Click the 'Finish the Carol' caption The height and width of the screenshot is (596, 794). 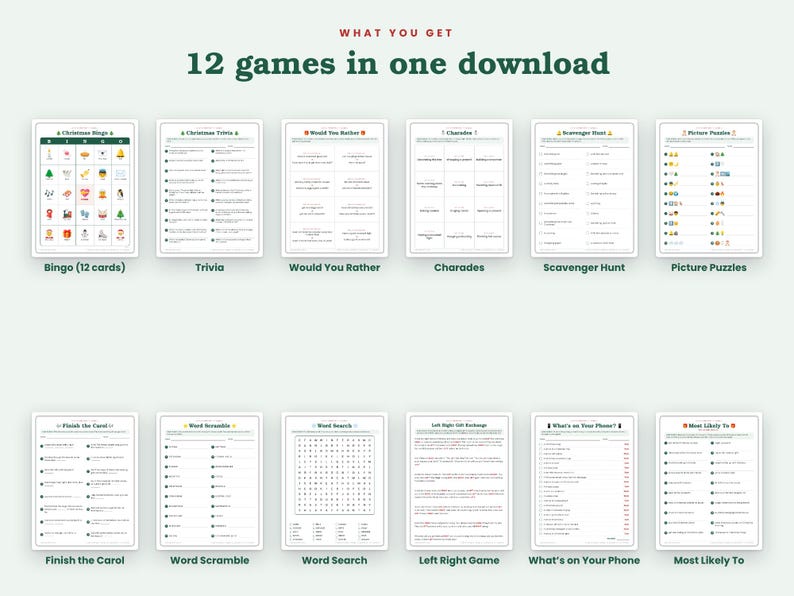click(85, 560)
